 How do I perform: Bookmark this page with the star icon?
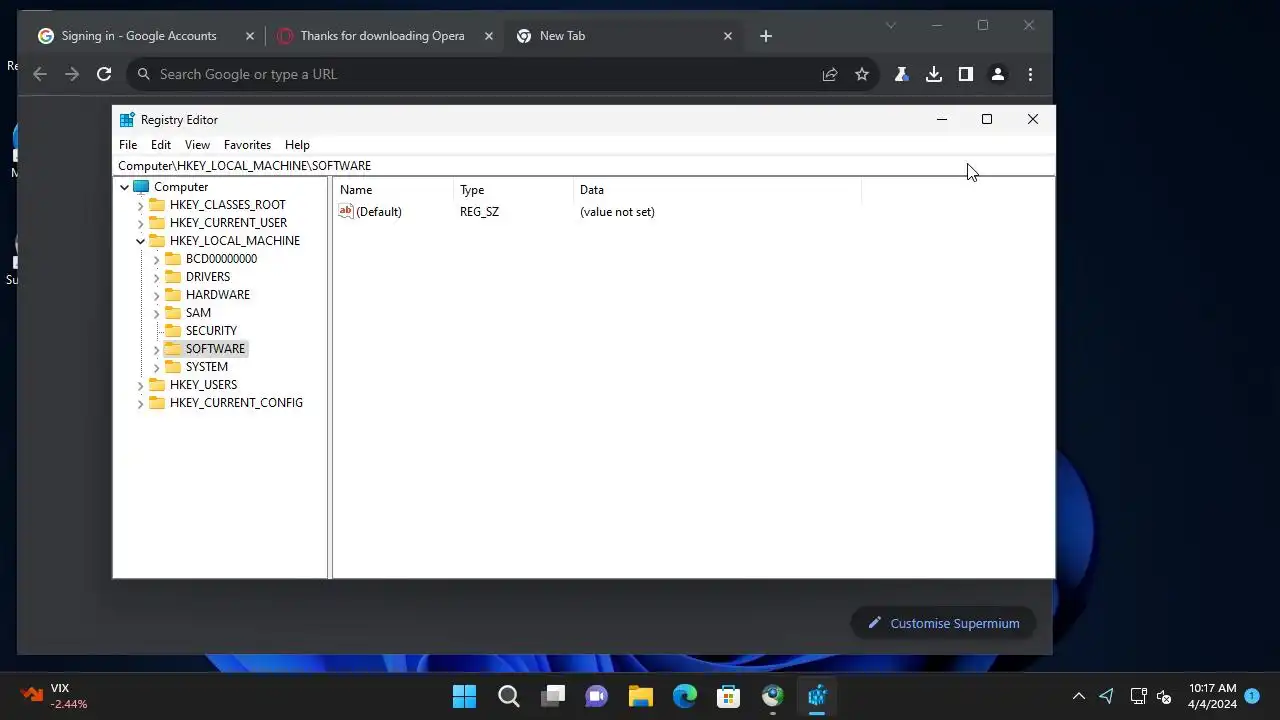pyautogui.click(x=862, y=74)
